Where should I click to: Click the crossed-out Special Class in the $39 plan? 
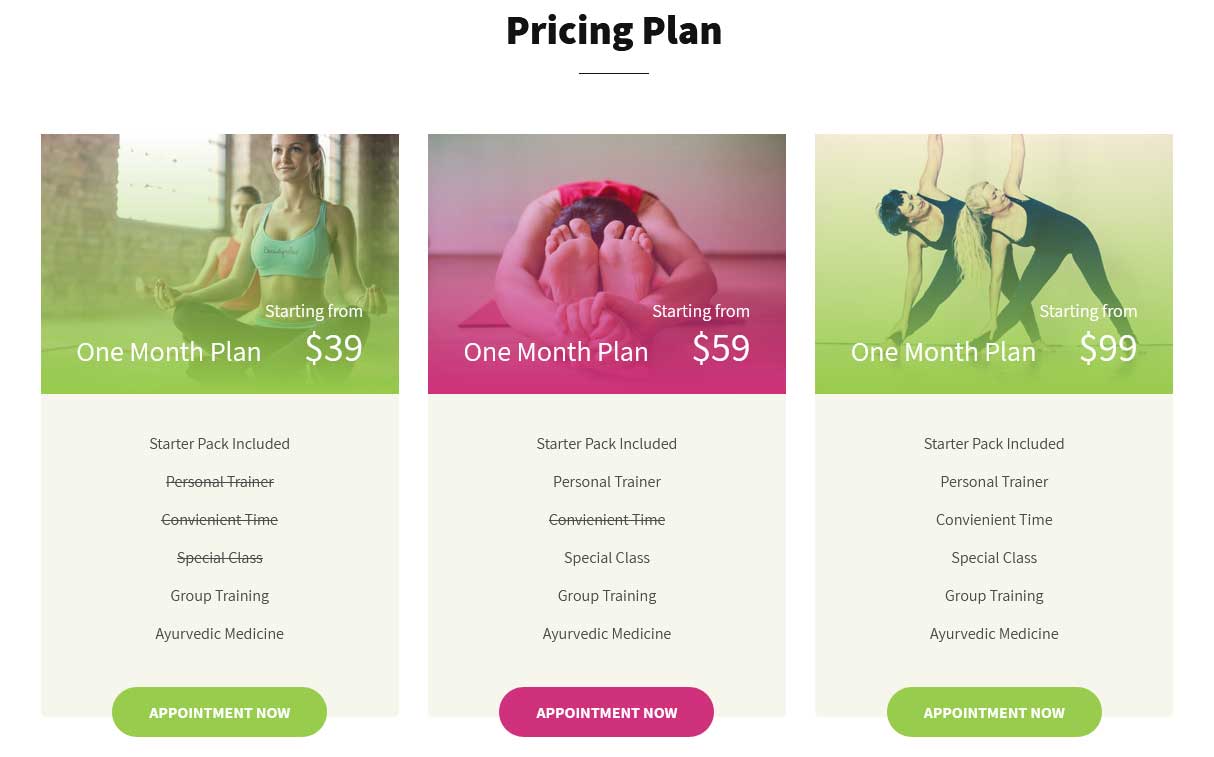pos(220,558)
